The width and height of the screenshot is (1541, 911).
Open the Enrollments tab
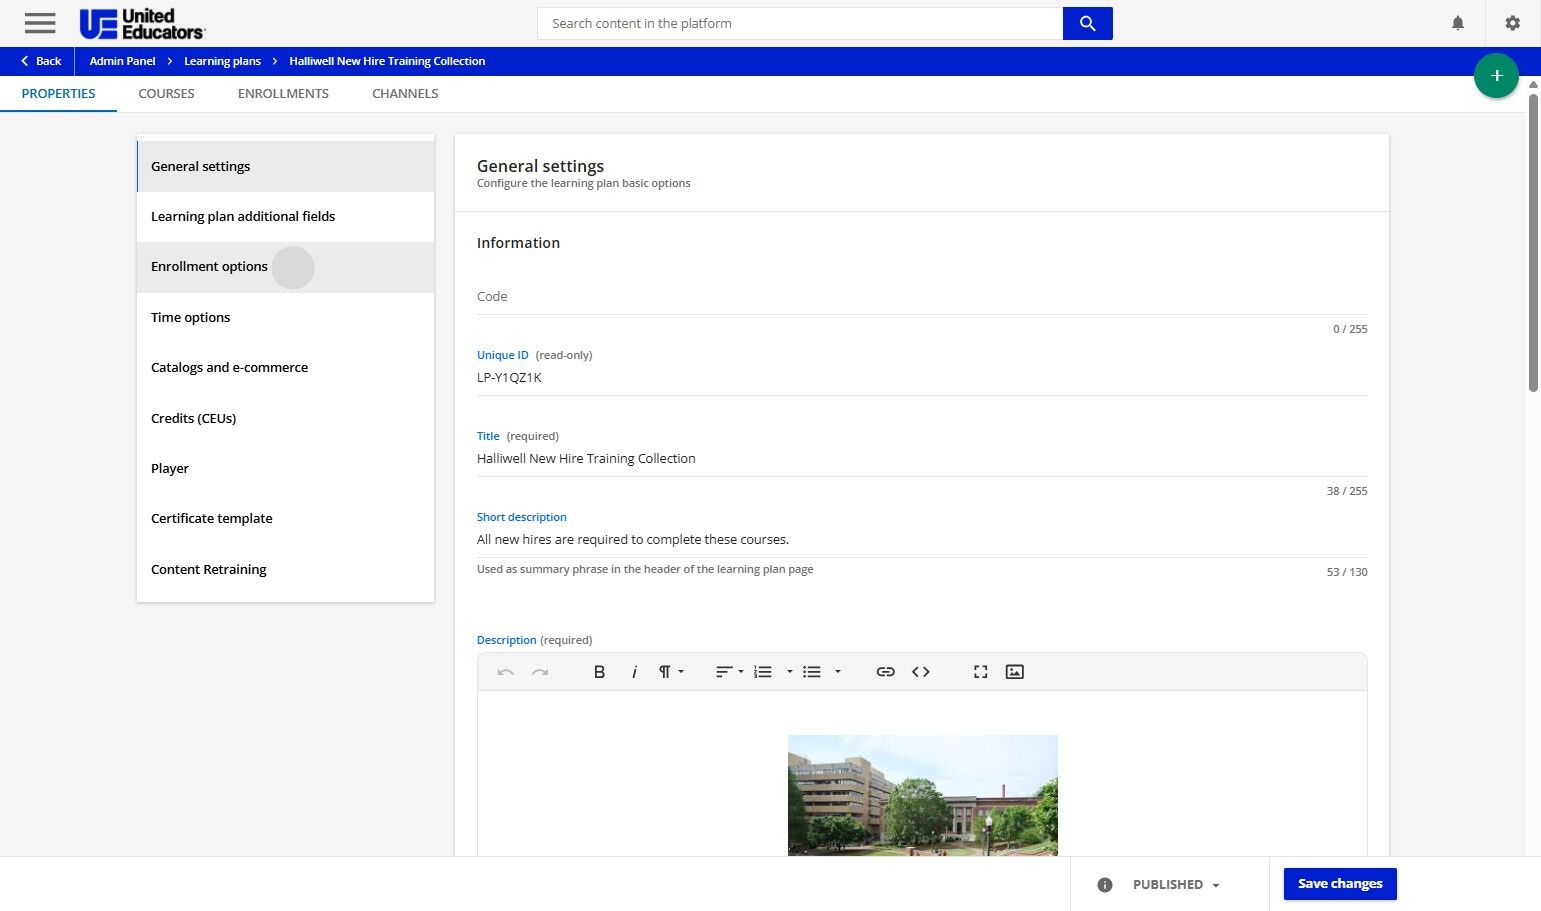[x=283, y=94]
